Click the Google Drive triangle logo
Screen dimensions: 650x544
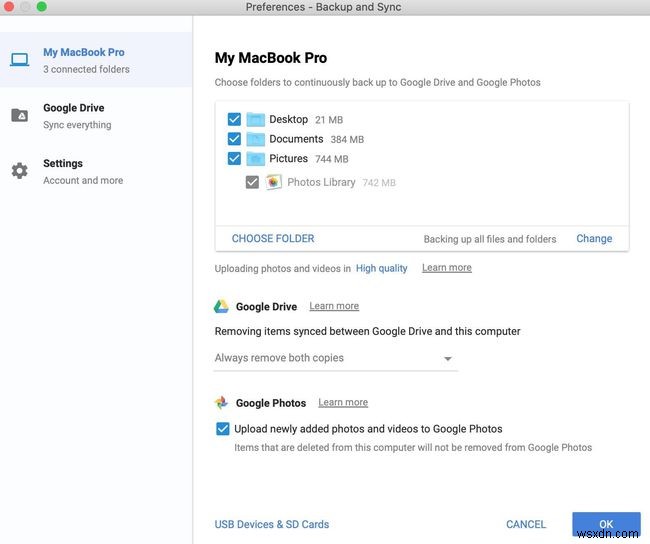coord(222,307)
